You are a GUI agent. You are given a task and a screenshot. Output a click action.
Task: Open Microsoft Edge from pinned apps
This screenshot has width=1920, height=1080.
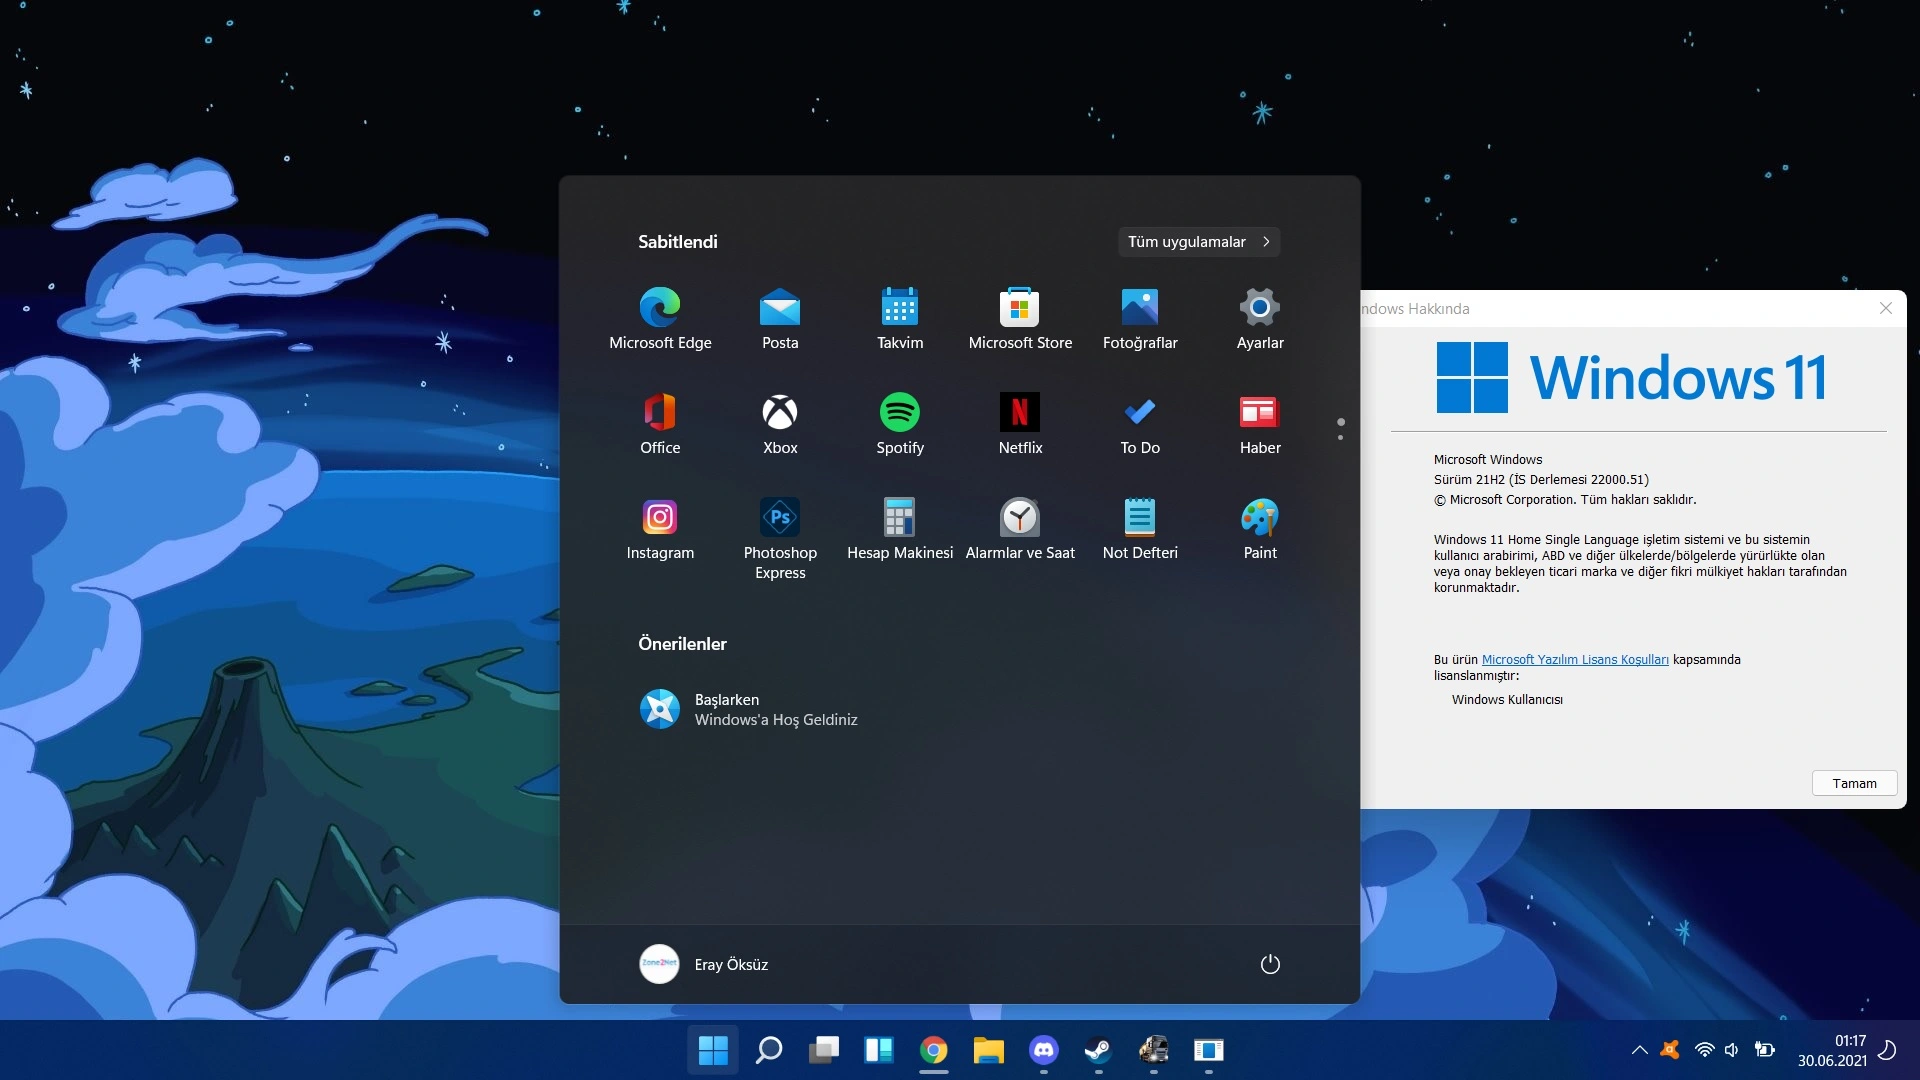(660, 319)
